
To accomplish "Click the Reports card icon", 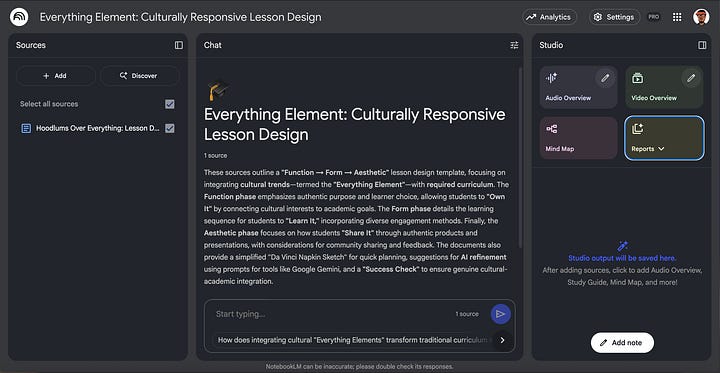I will pyautogui.click(x=637, y=129).
